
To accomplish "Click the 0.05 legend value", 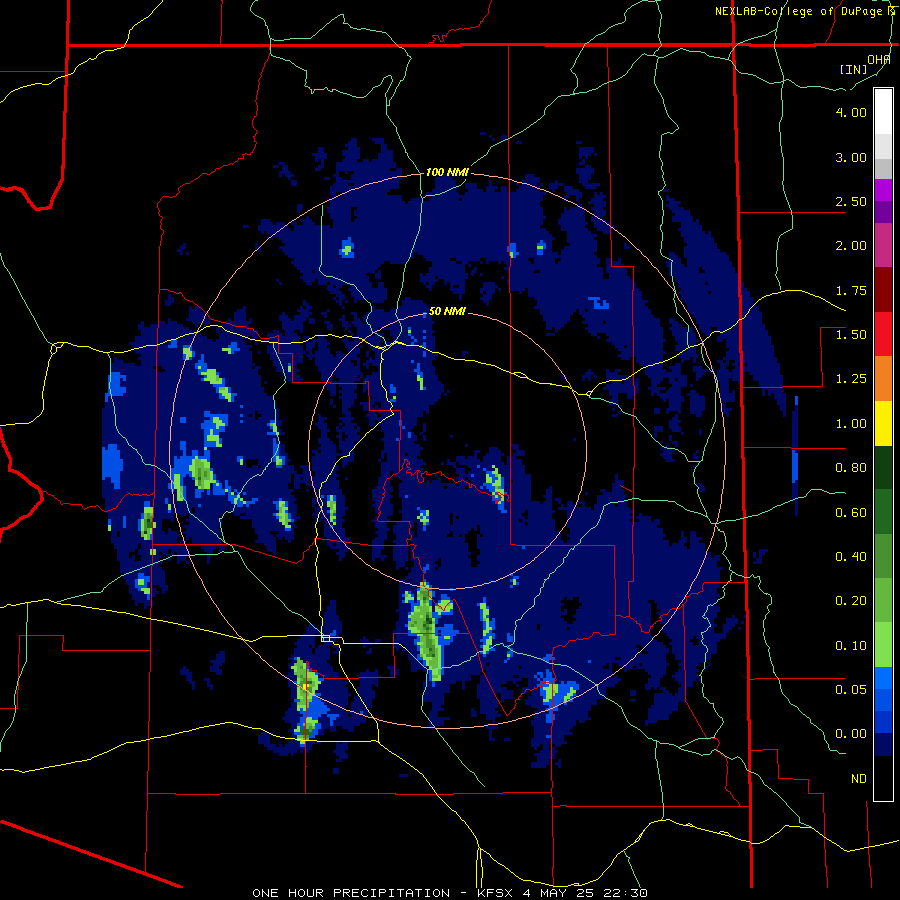I will click(x=851, y=690).
